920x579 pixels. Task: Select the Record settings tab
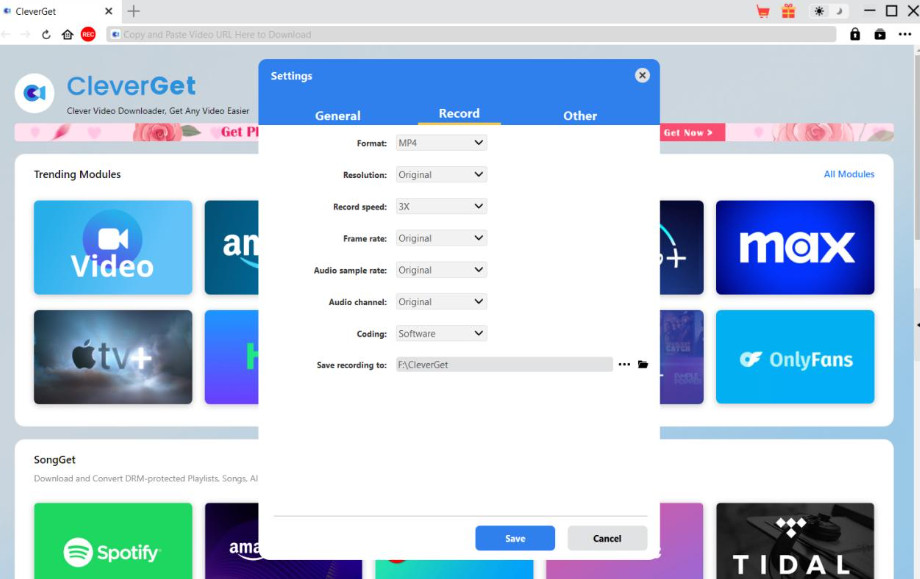click(459, 113)
